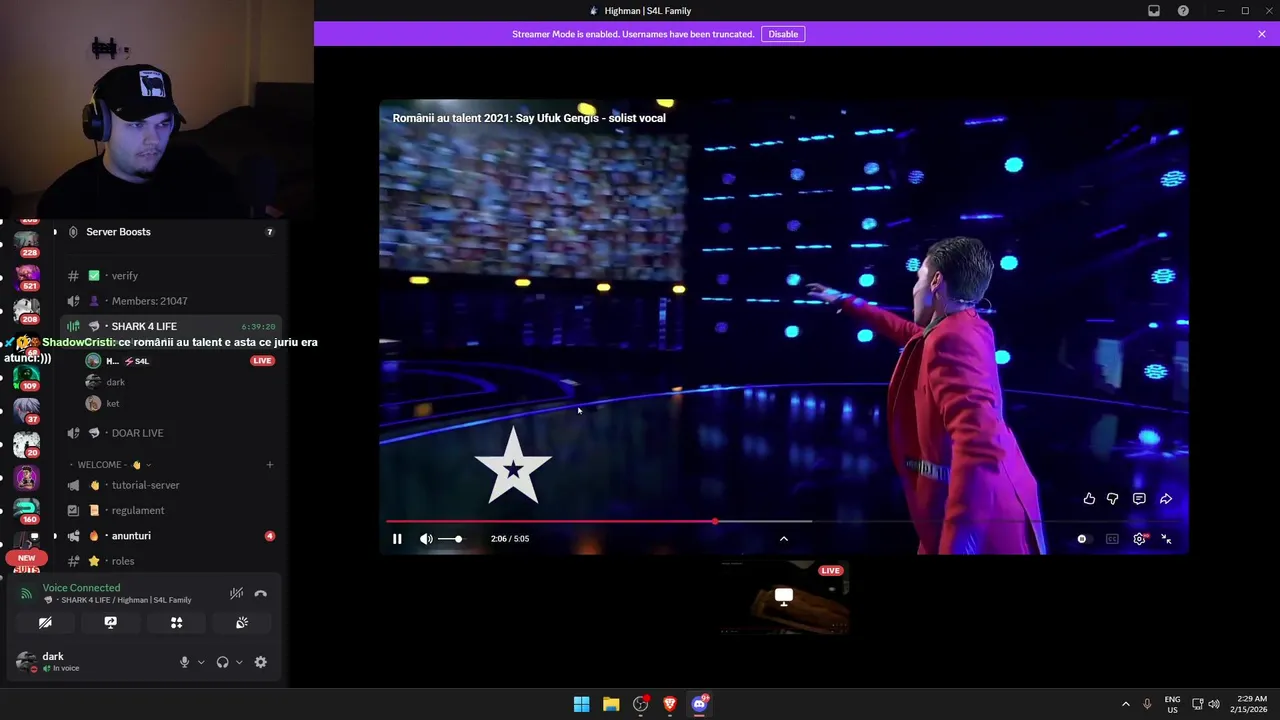
Task: Open regulament rules channel
Action: point(170,510)
